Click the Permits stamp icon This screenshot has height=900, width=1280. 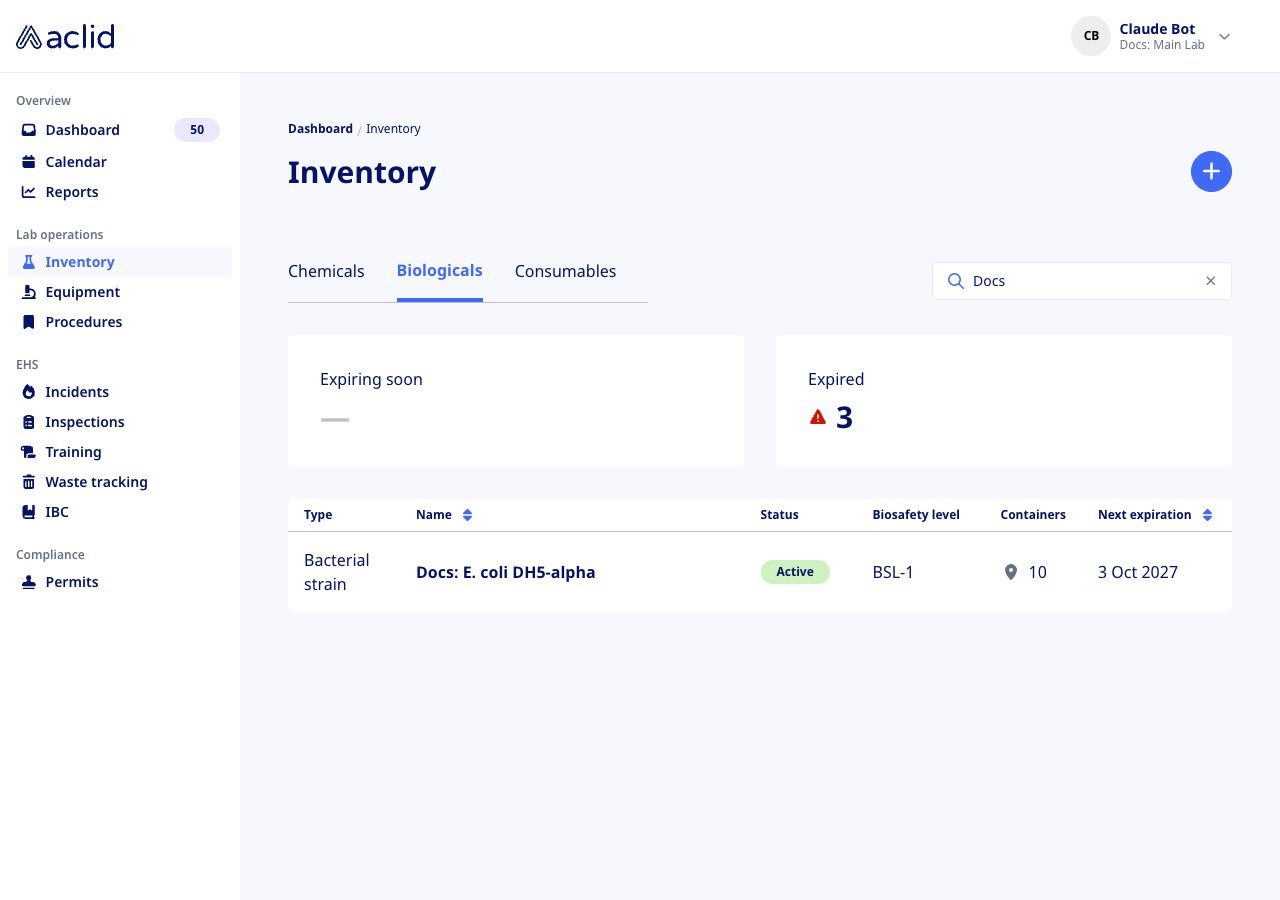(29, 582)
